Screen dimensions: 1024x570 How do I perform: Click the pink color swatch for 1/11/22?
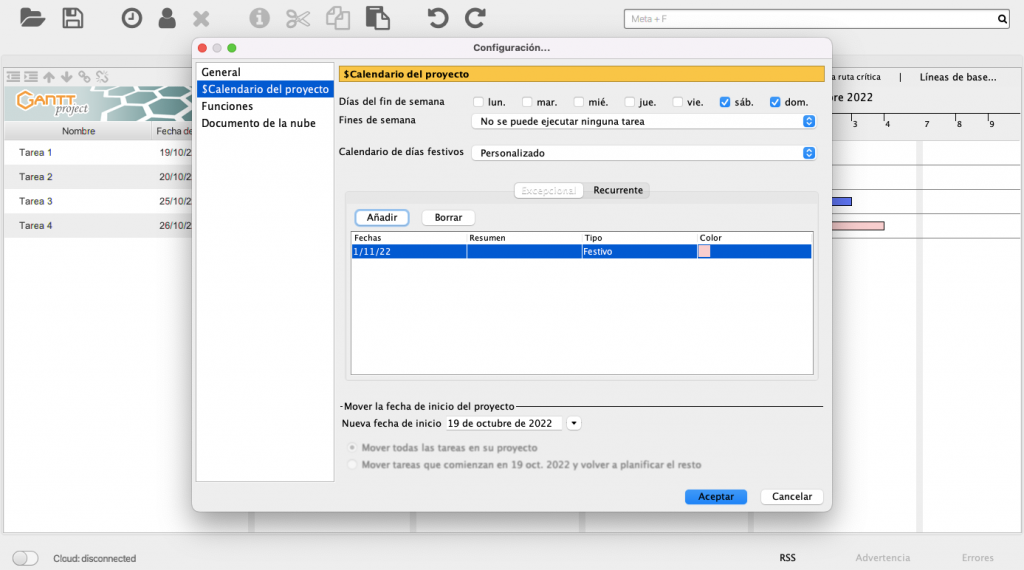(704, 252)
